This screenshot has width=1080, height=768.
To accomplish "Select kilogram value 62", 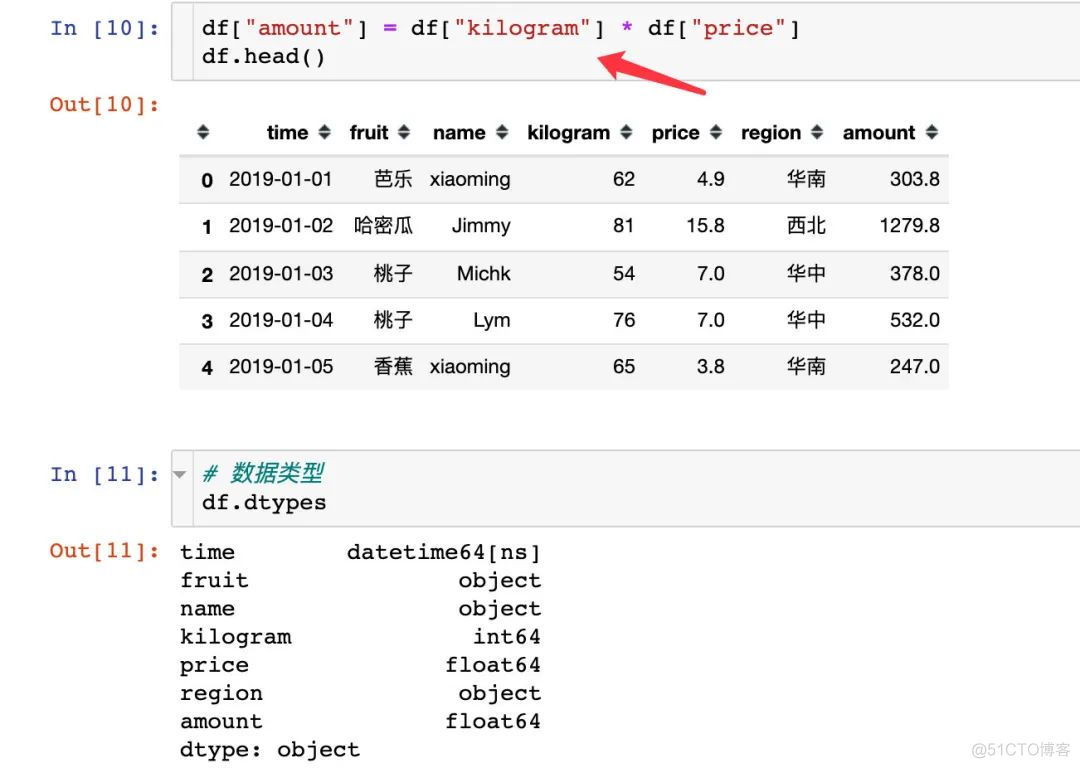I will [624, 179].
